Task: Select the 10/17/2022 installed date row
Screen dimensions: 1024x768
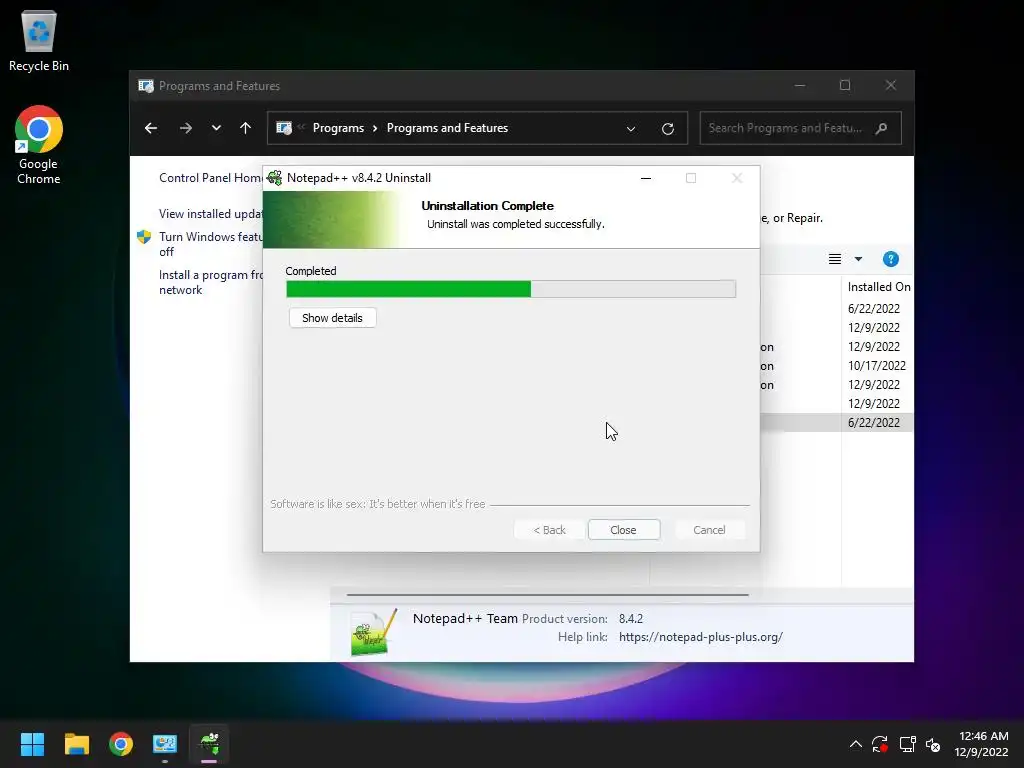Action: (x=876, y=366)
